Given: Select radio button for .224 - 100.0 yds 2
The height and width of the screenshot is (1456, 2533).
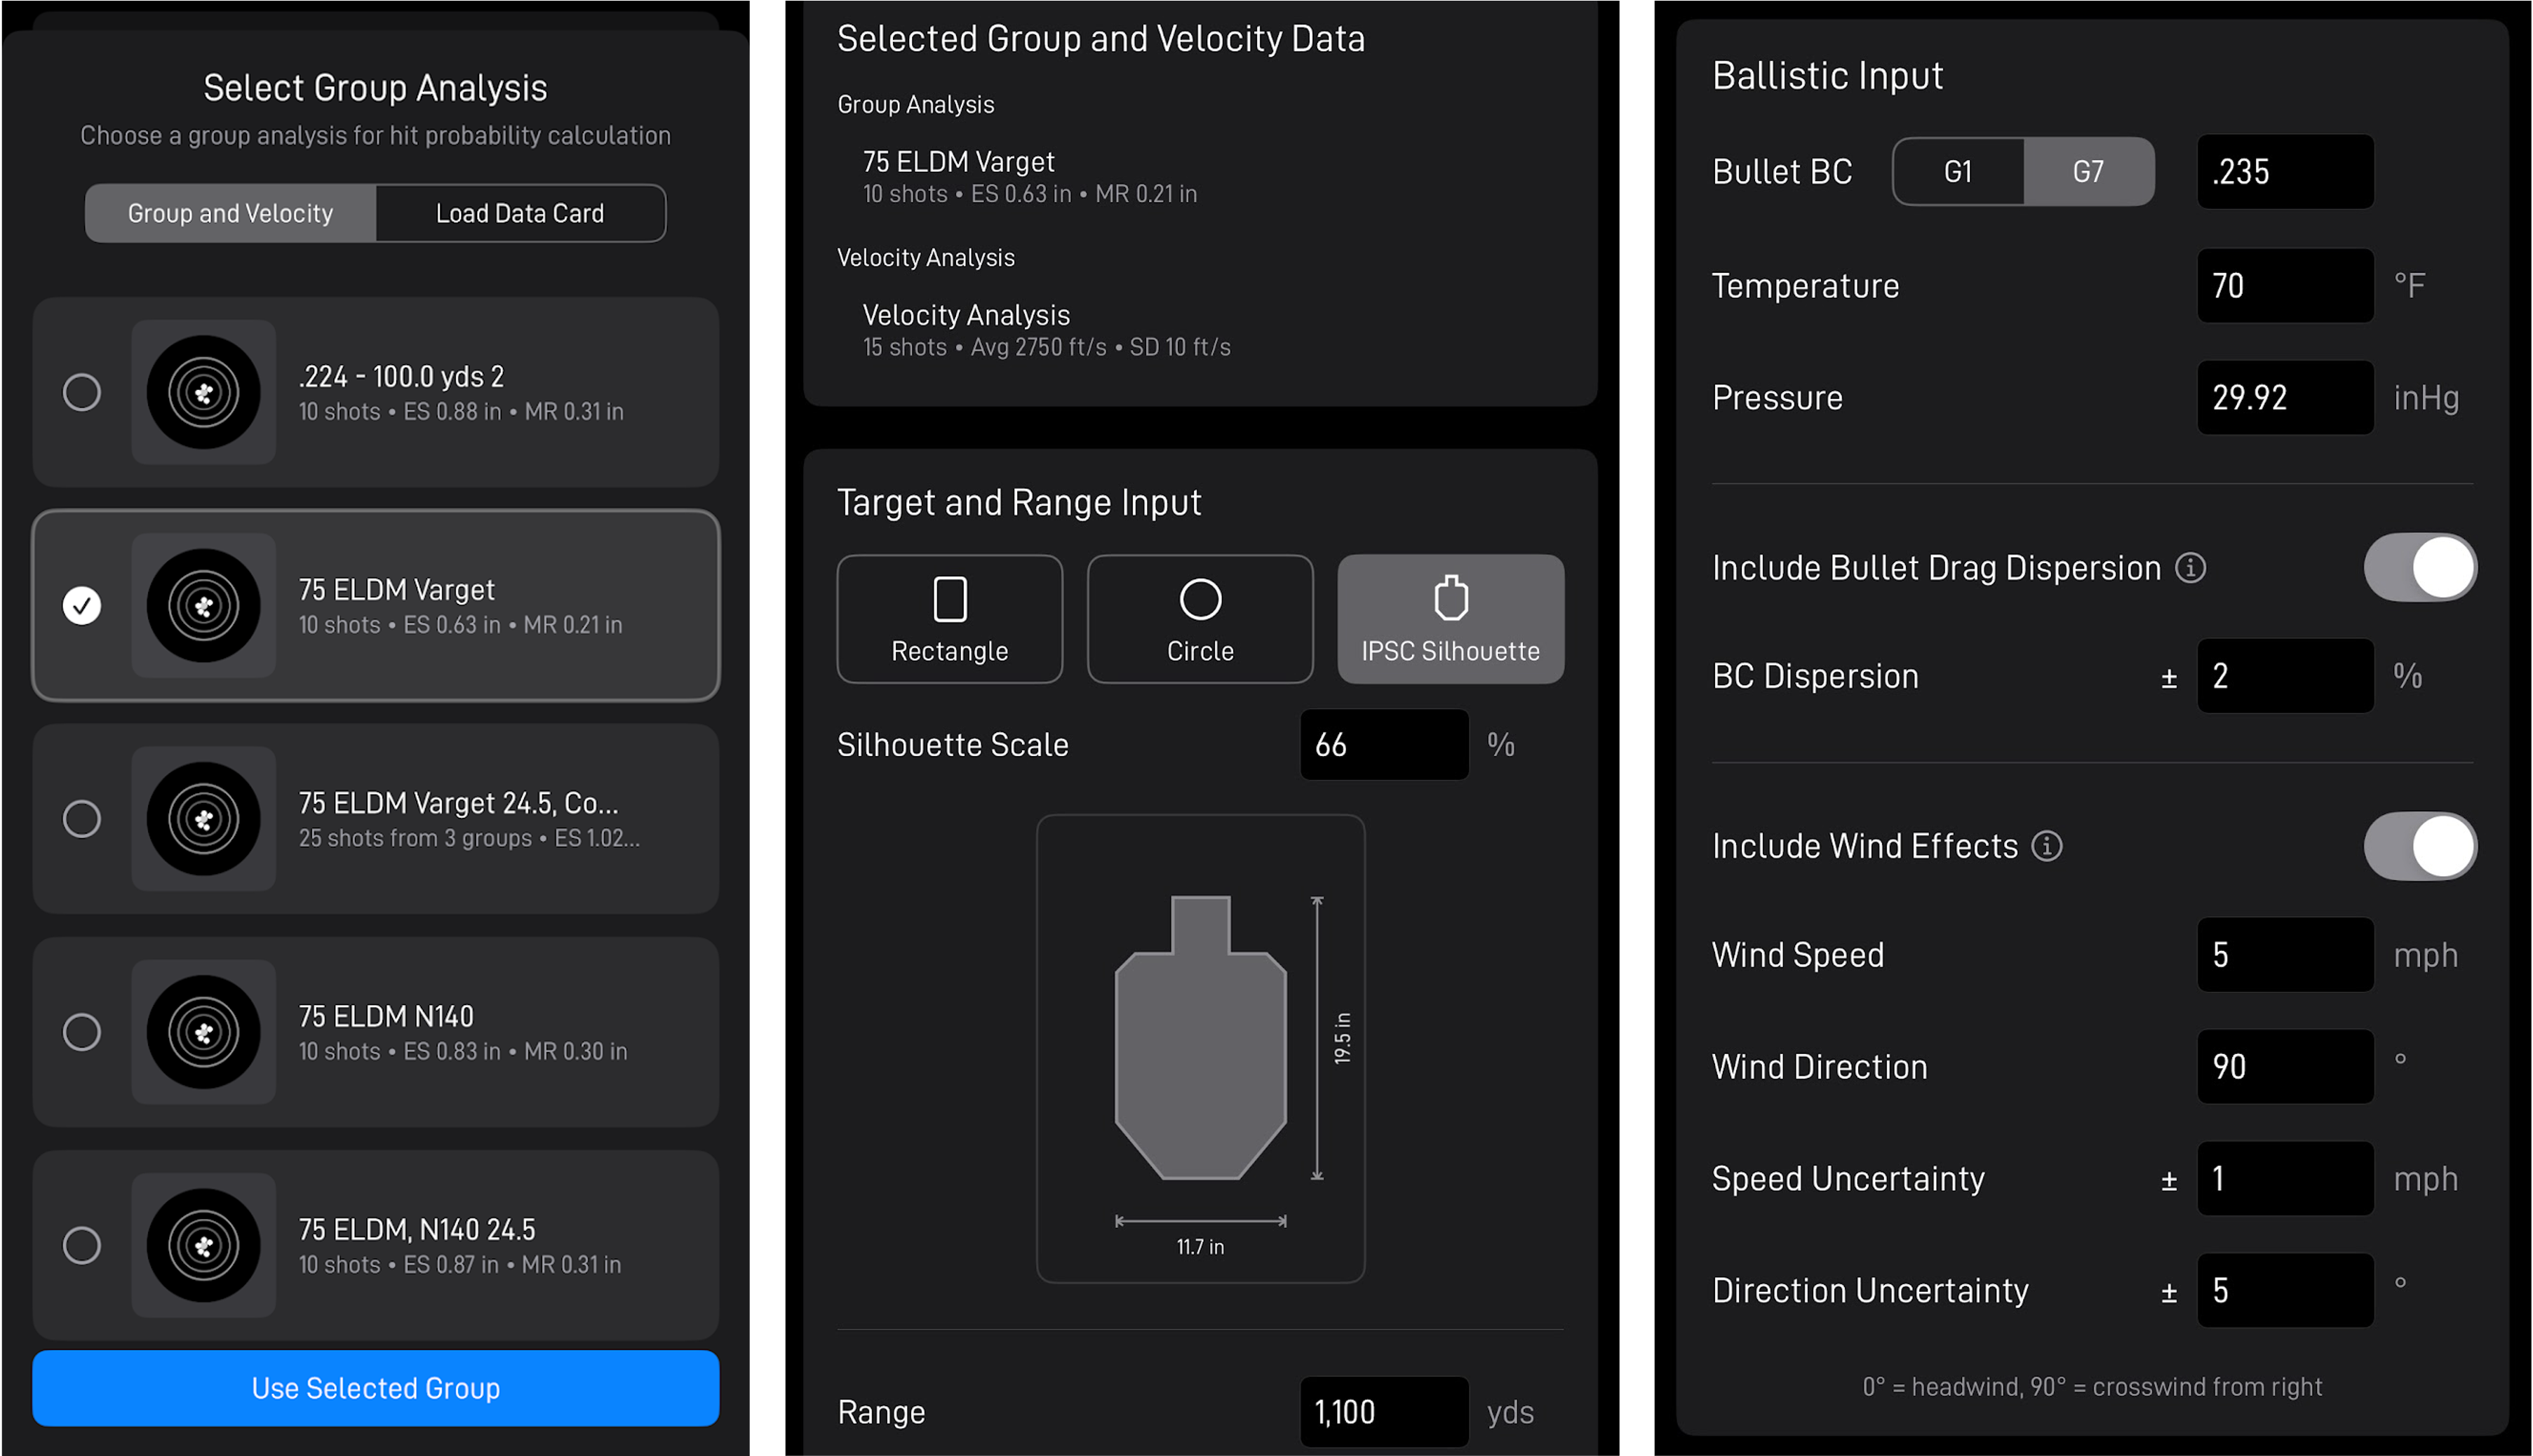Looking at the screenshot, I should (82, 392).
